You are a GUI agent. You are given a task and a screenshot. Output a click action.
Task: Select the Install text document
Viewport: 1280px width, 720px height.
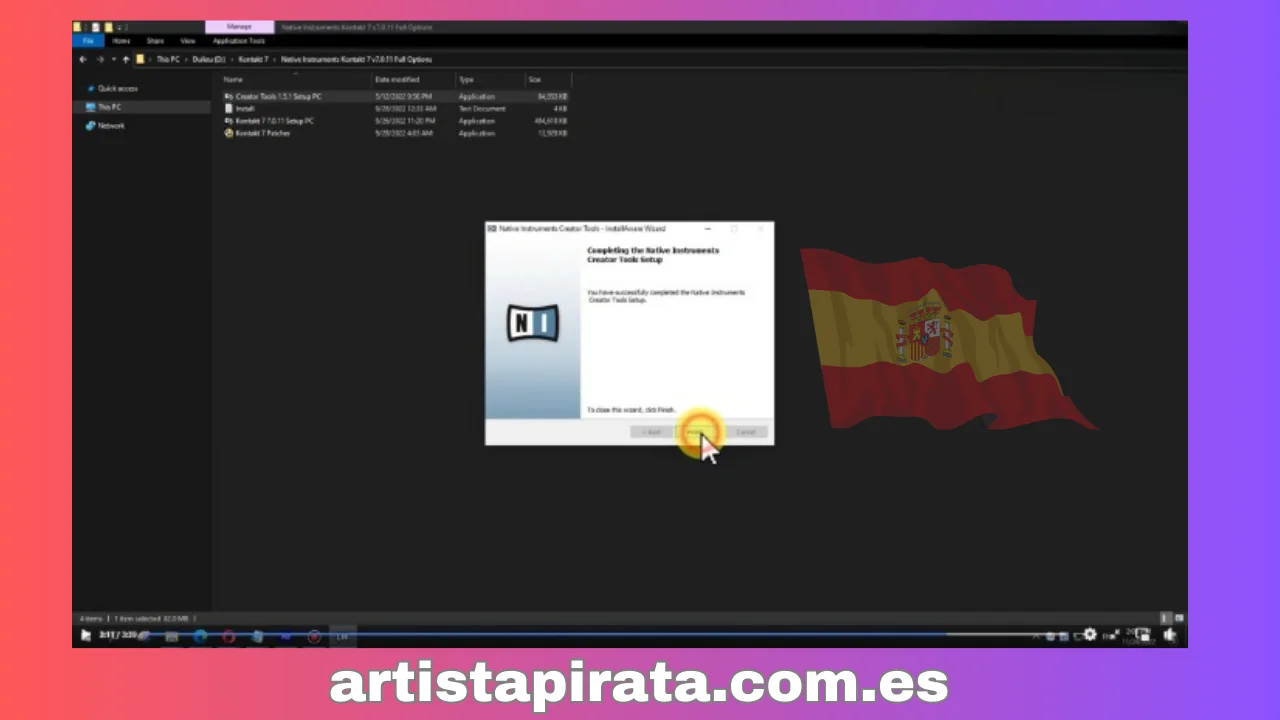pos(245,108)
